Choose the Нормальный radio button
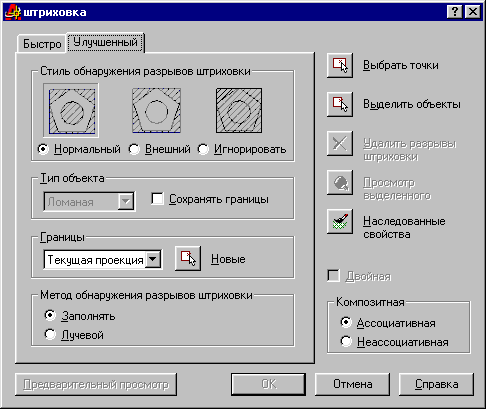Screen dimensions: 486x409 (43, 149)
